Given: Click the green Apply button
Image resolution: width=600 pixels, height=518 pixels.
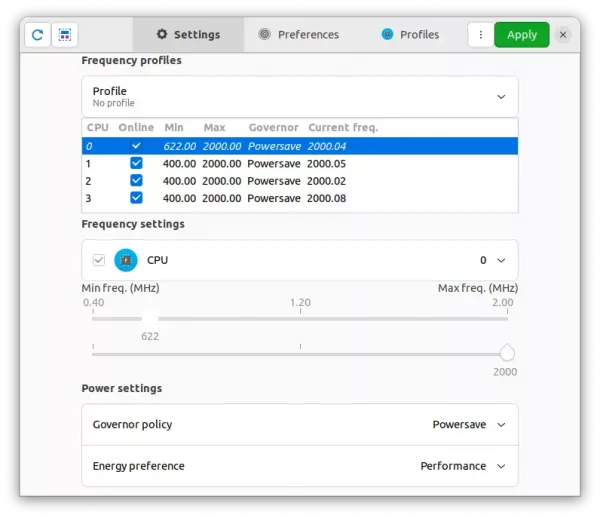Looking at the screenshot, I should click(521, 35).
